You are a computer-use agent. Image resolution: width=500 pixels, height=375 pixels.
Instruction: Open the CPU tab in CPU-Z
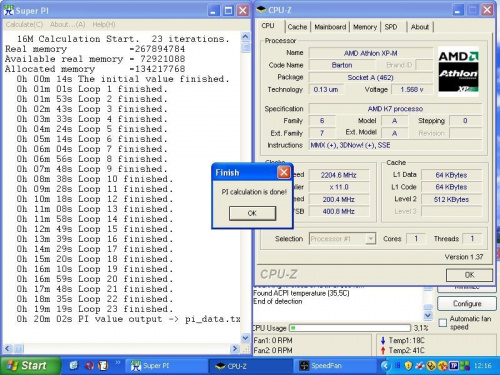pos(268,26)
